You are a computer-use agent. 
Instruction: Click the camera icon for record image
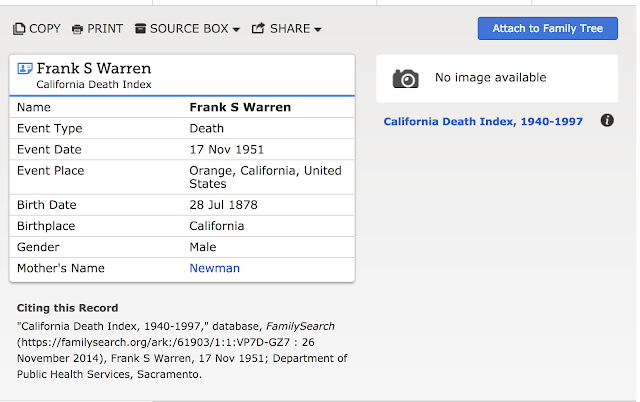[x=405, y=78]
